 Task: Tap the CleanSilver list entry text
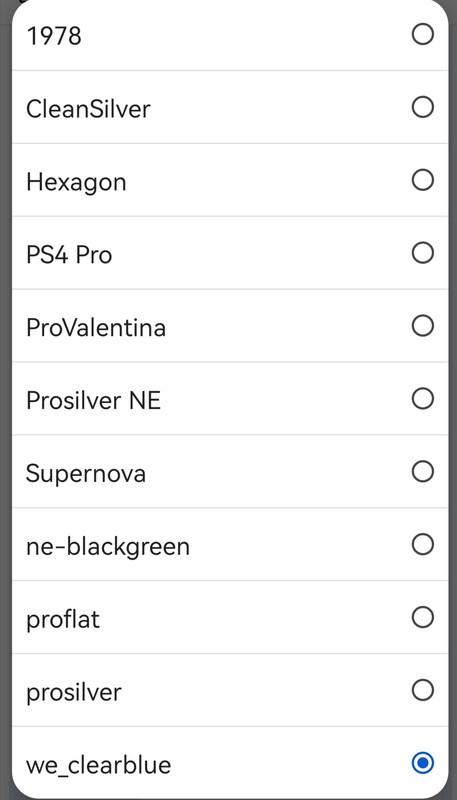pos(88,109)
